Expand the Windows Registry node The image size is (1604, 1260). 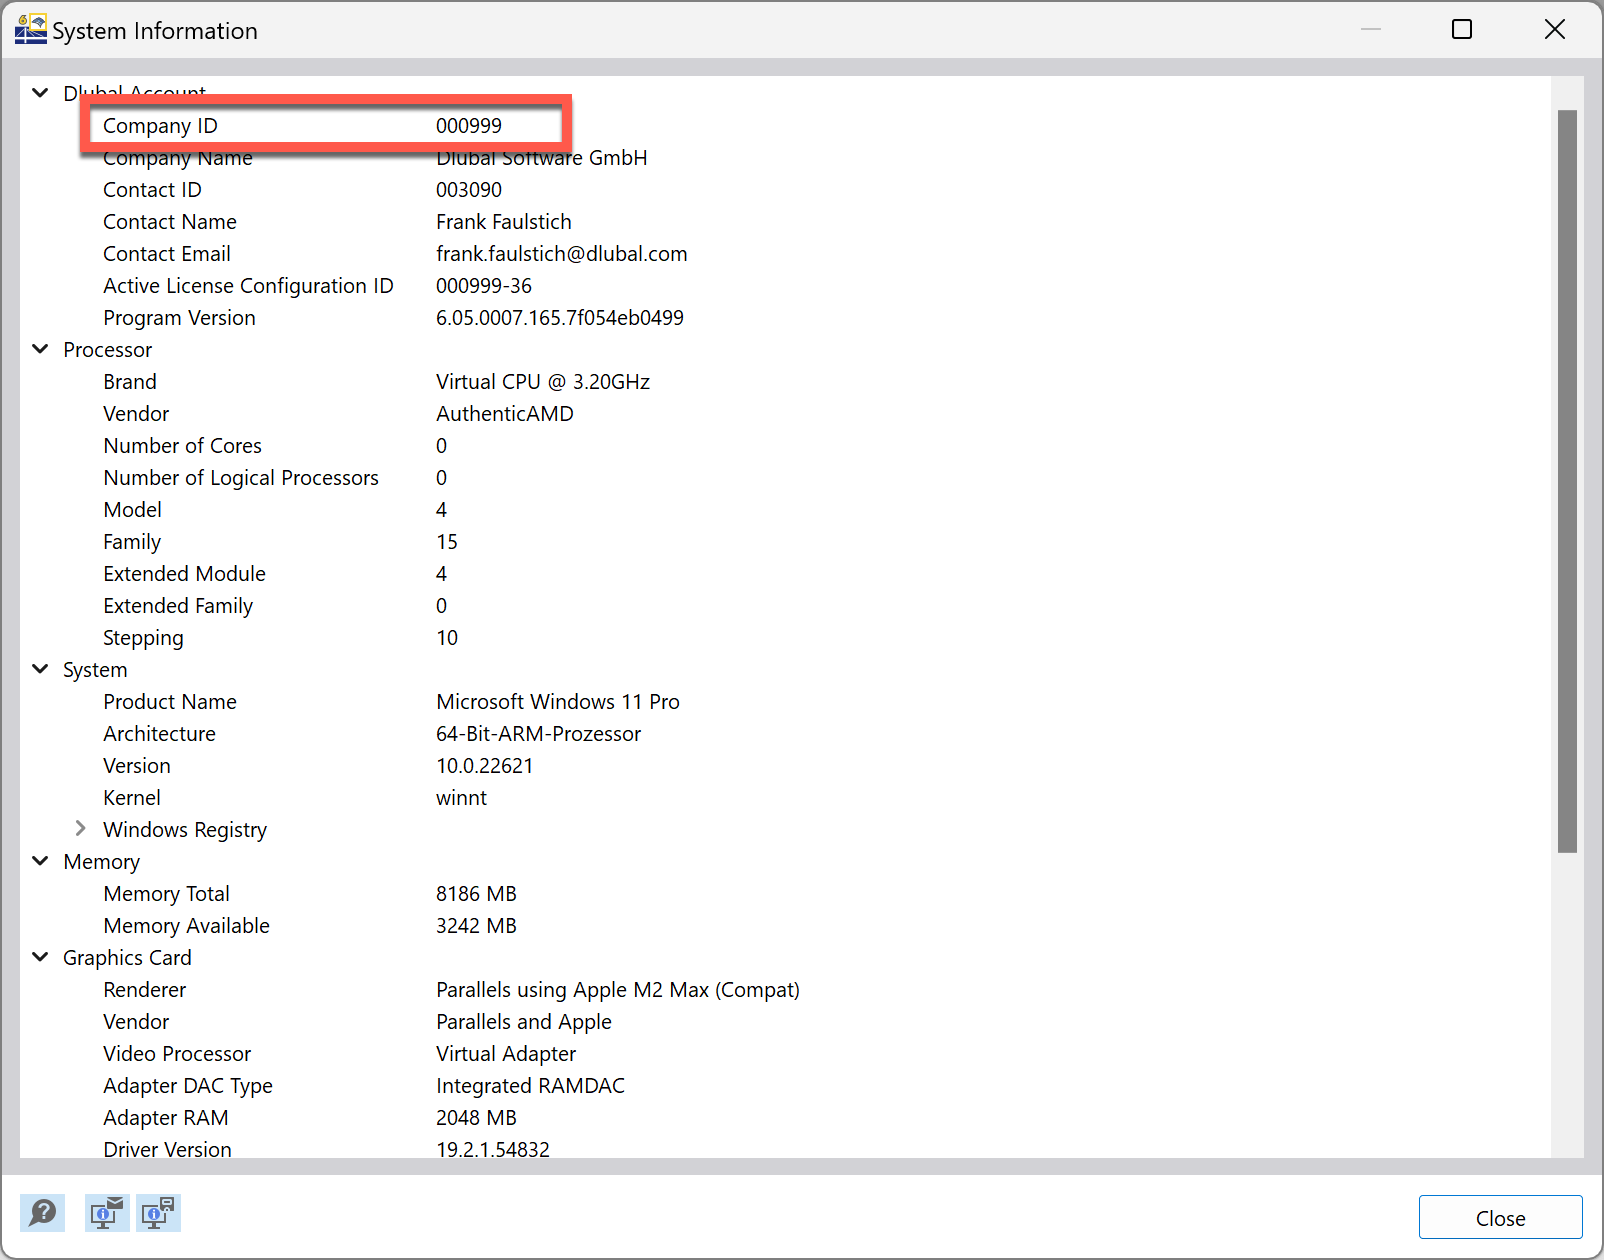point(80,829)
